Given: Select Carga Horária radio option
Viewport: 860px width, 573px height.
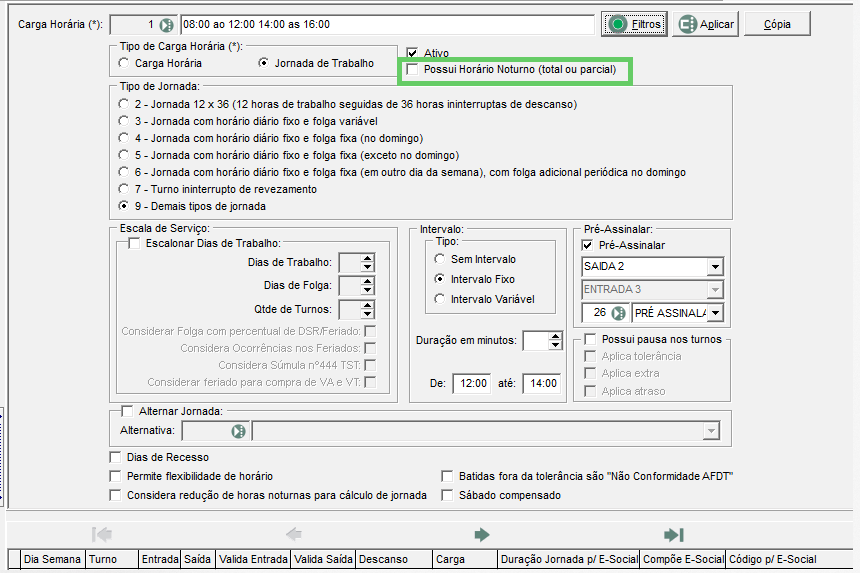Looking at the screenshot, I should 124,63.
